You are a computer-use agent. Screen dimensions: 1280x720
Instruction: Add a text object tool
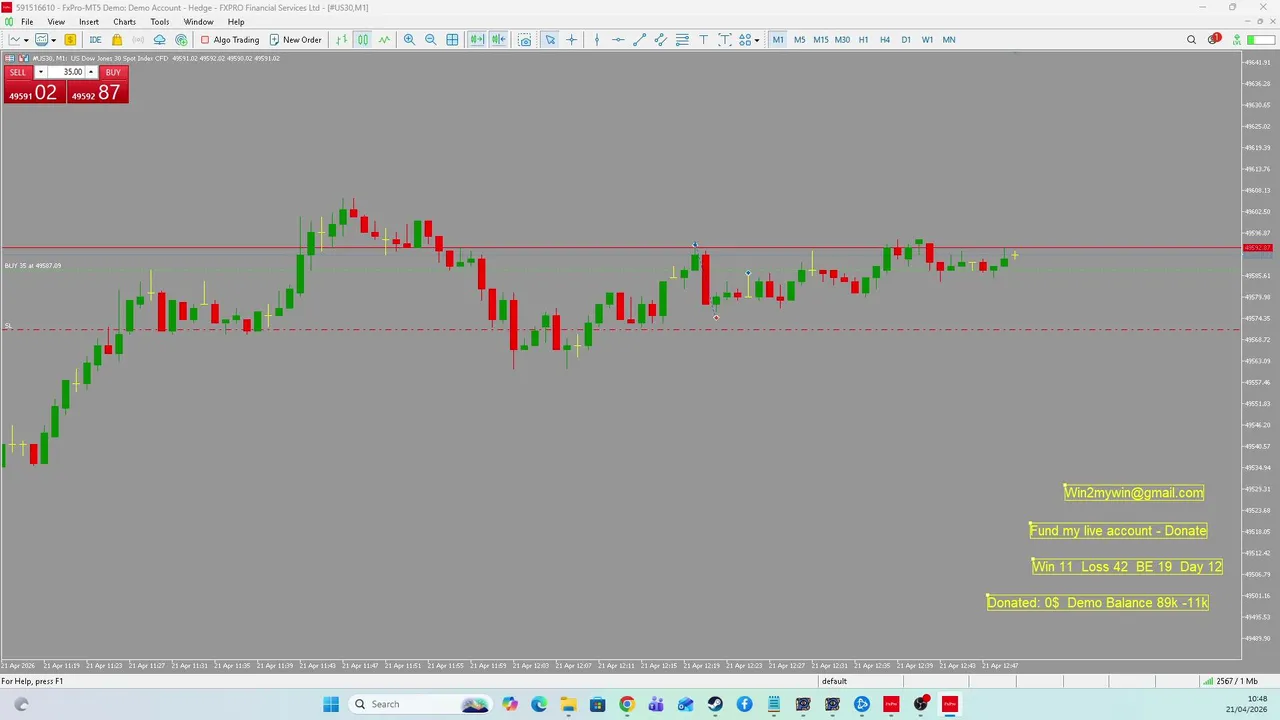pyautogui.click(x=704, y=40)
